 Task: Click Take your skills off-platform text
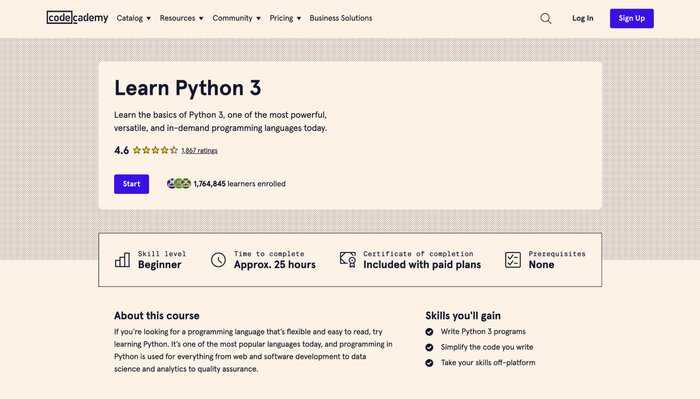pos(488,363)
